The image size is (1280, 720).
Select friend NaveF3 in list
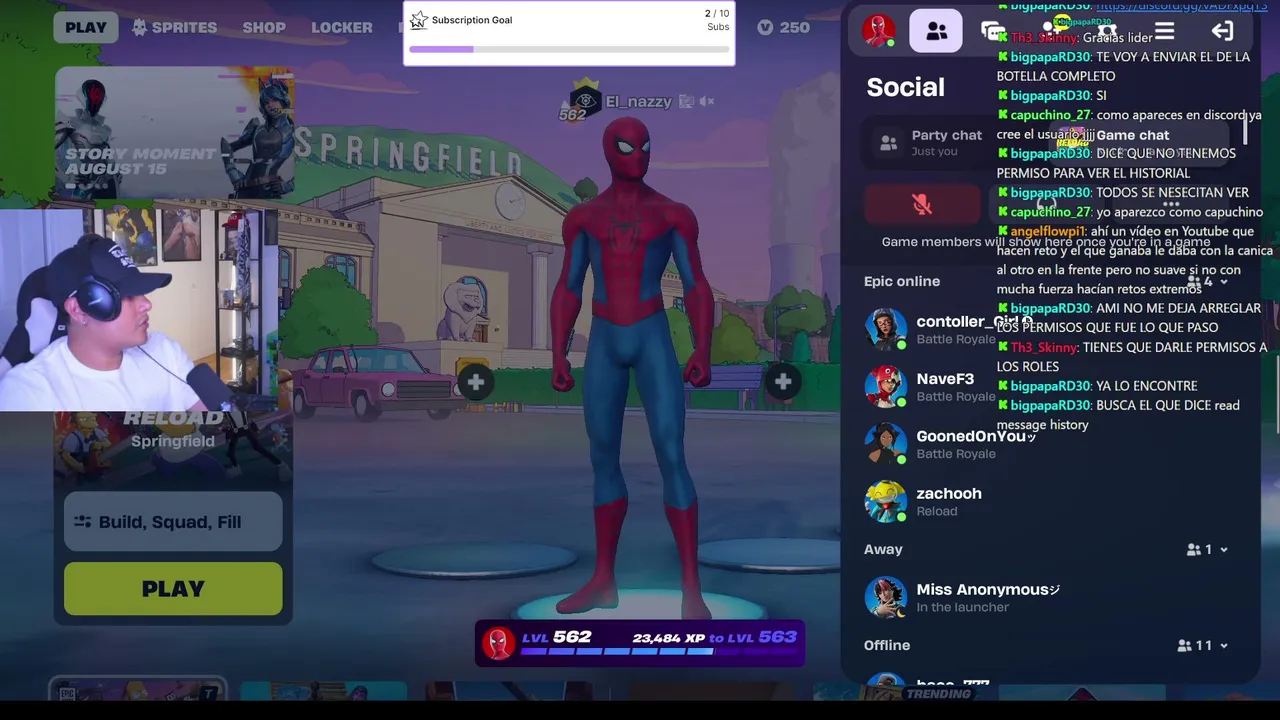1046,387
